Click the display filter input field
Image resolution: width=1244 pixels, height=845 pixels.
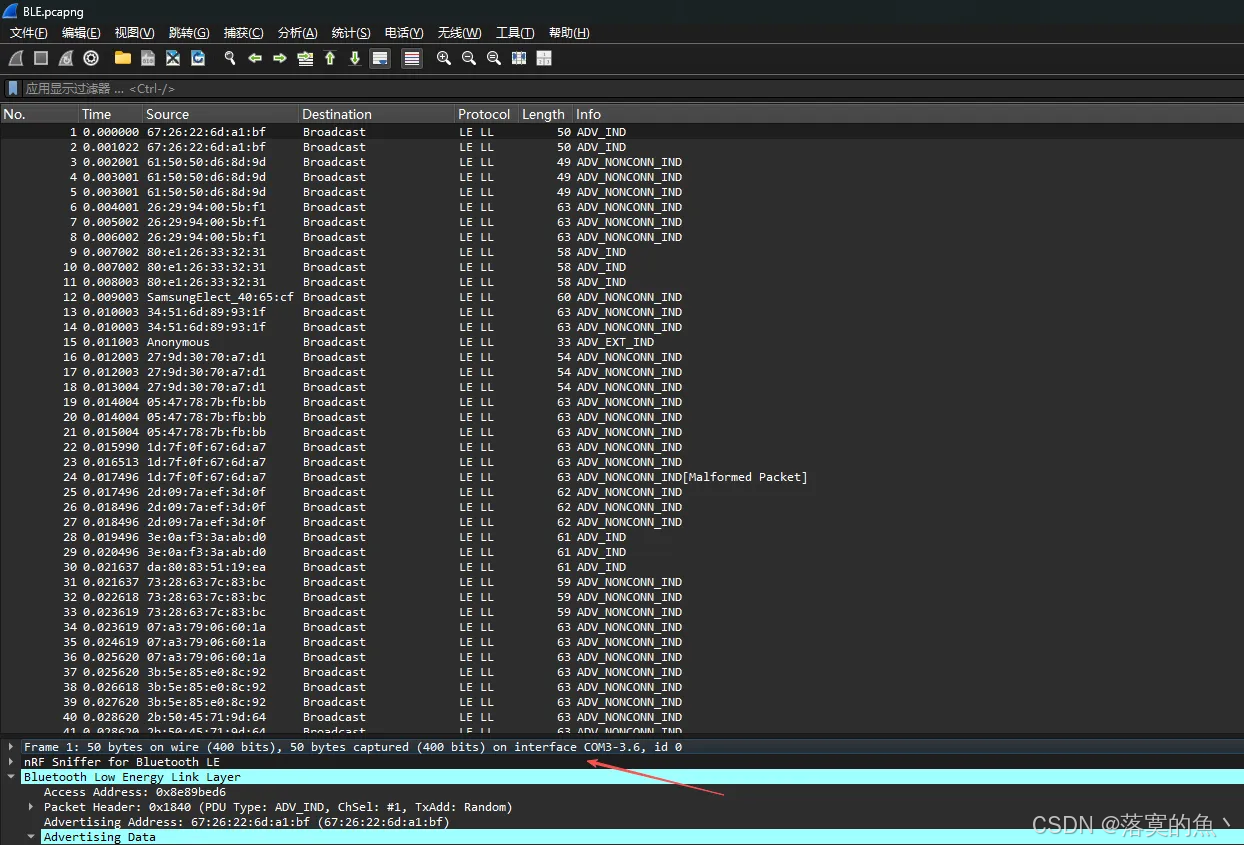pos(630,88)
